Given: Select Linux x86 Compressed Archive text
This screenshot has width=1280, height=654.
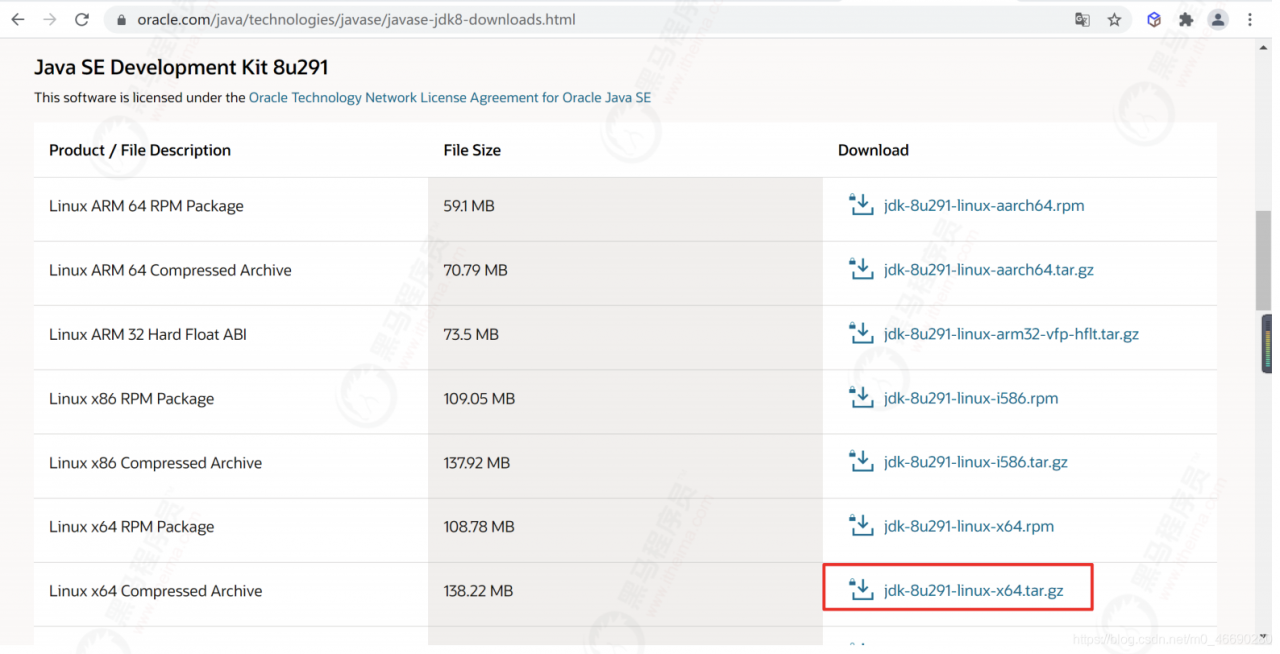Looking at the screenshot, I should [155, 462].
